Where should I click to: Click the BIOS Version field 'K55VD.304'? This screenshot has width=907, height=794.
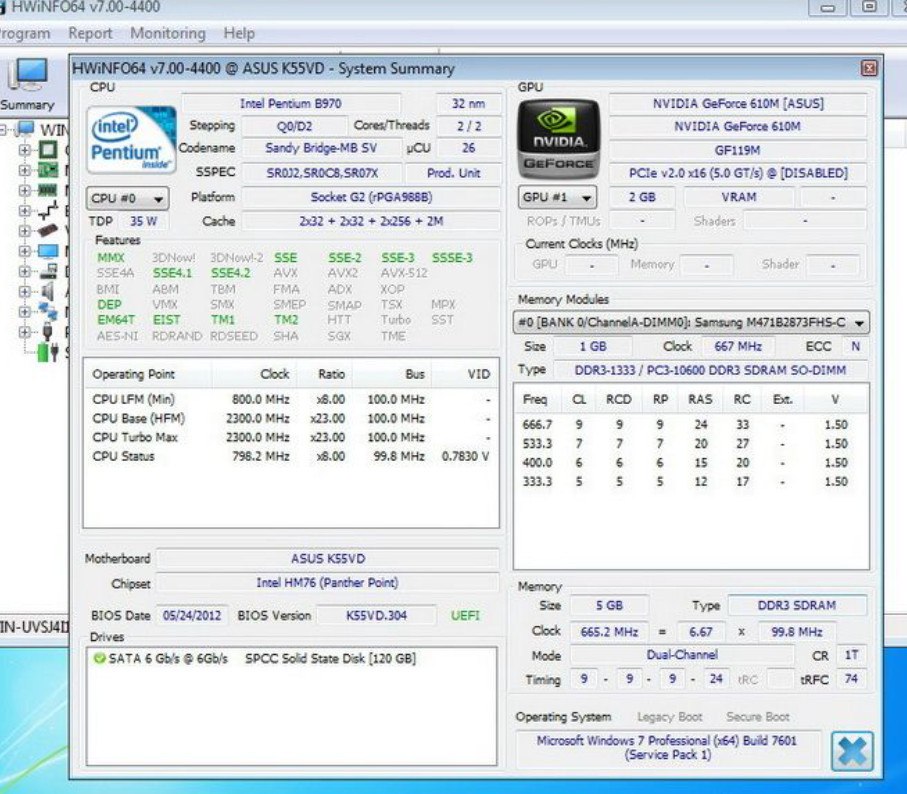(376, 615)
